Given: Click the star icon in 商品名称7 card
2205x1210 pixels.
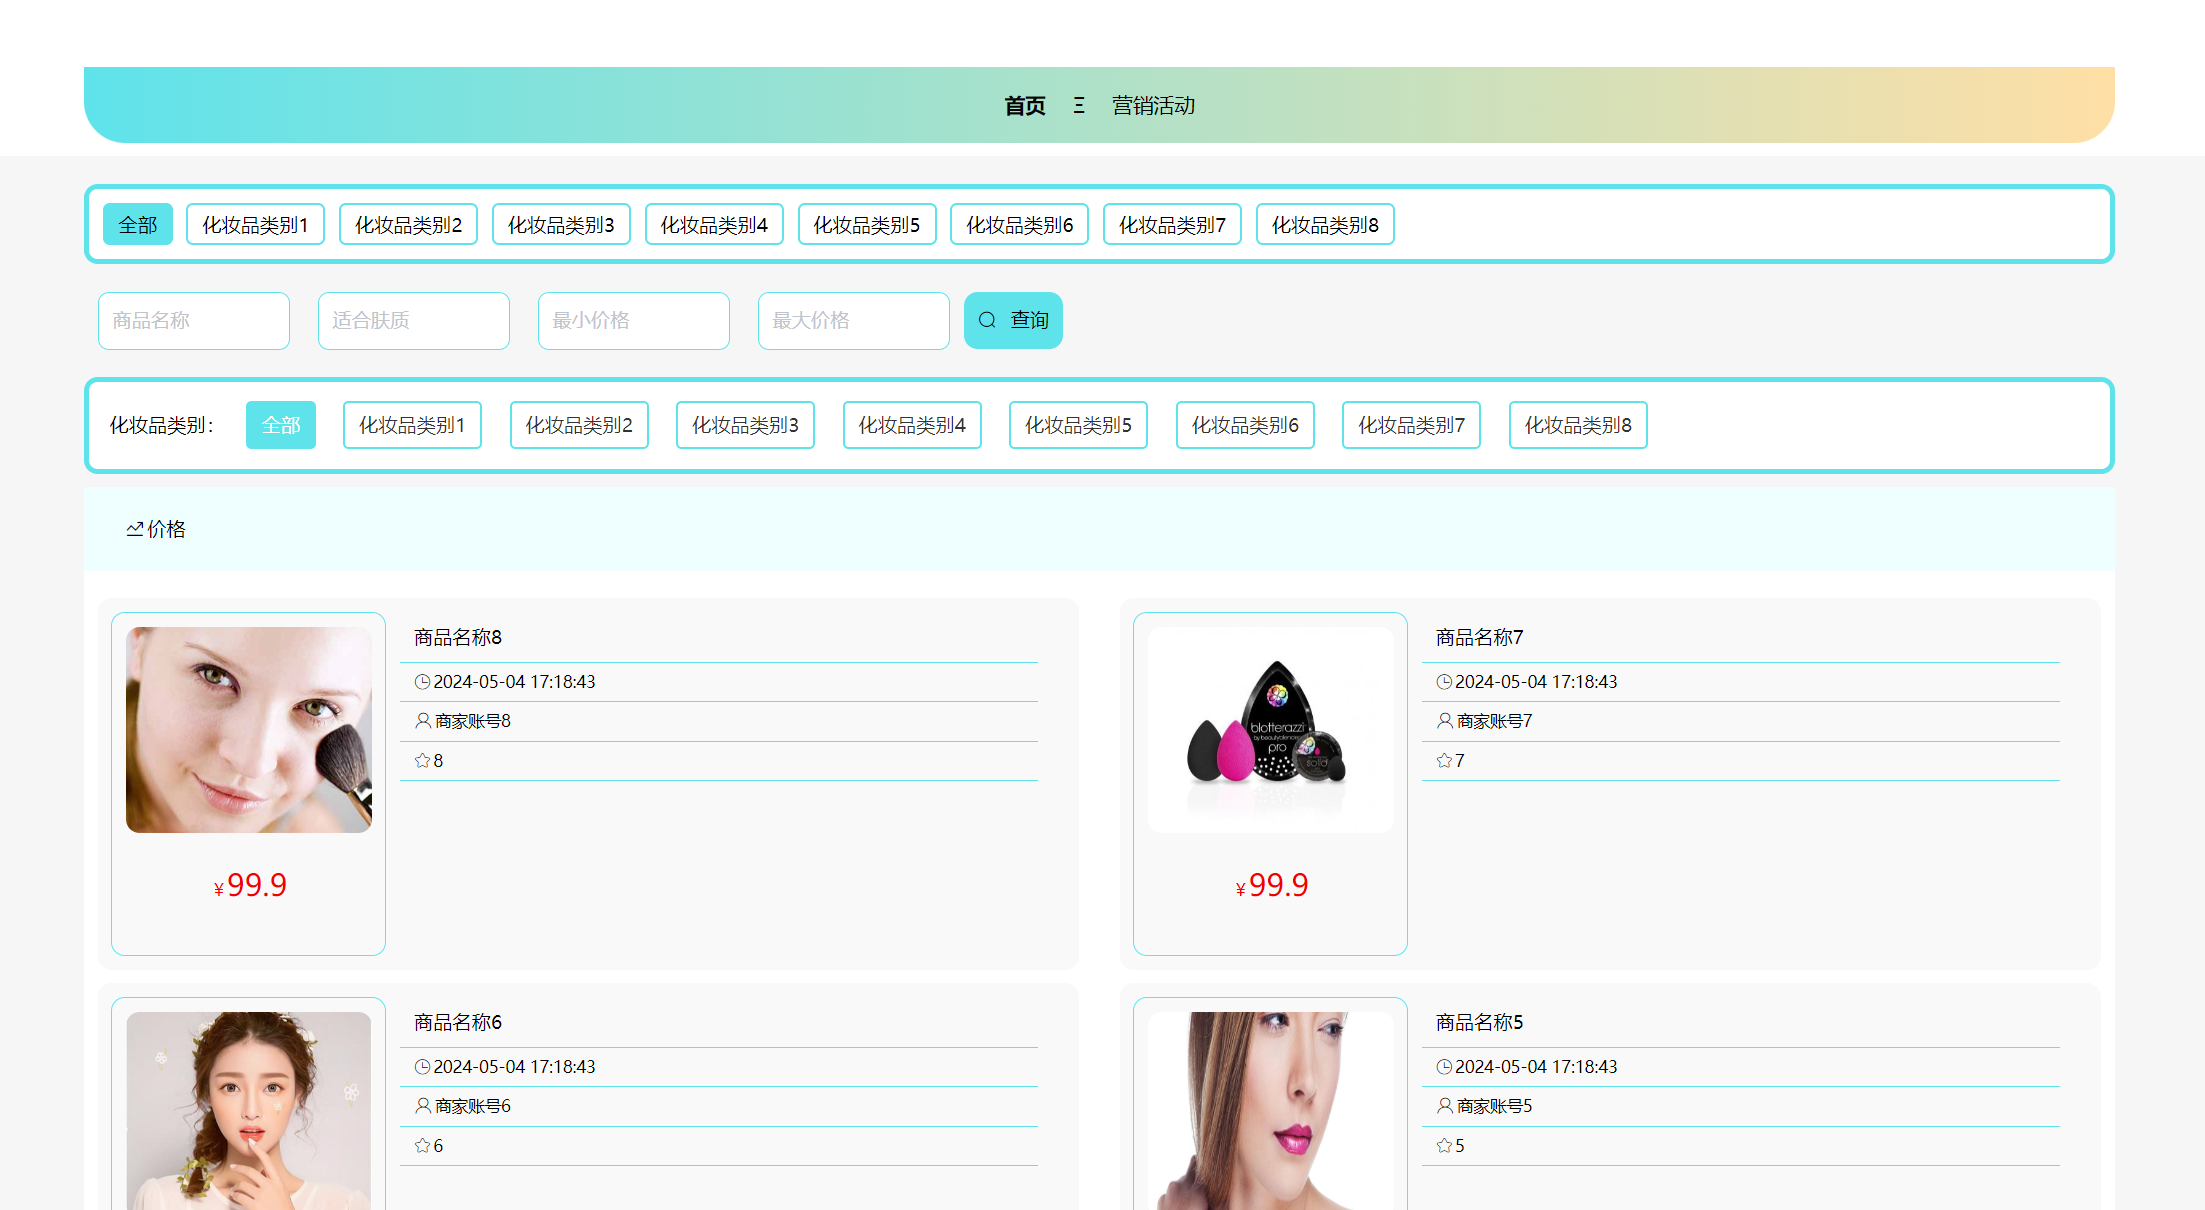Looking at the screenshot, I should [x=1445, y=761].
